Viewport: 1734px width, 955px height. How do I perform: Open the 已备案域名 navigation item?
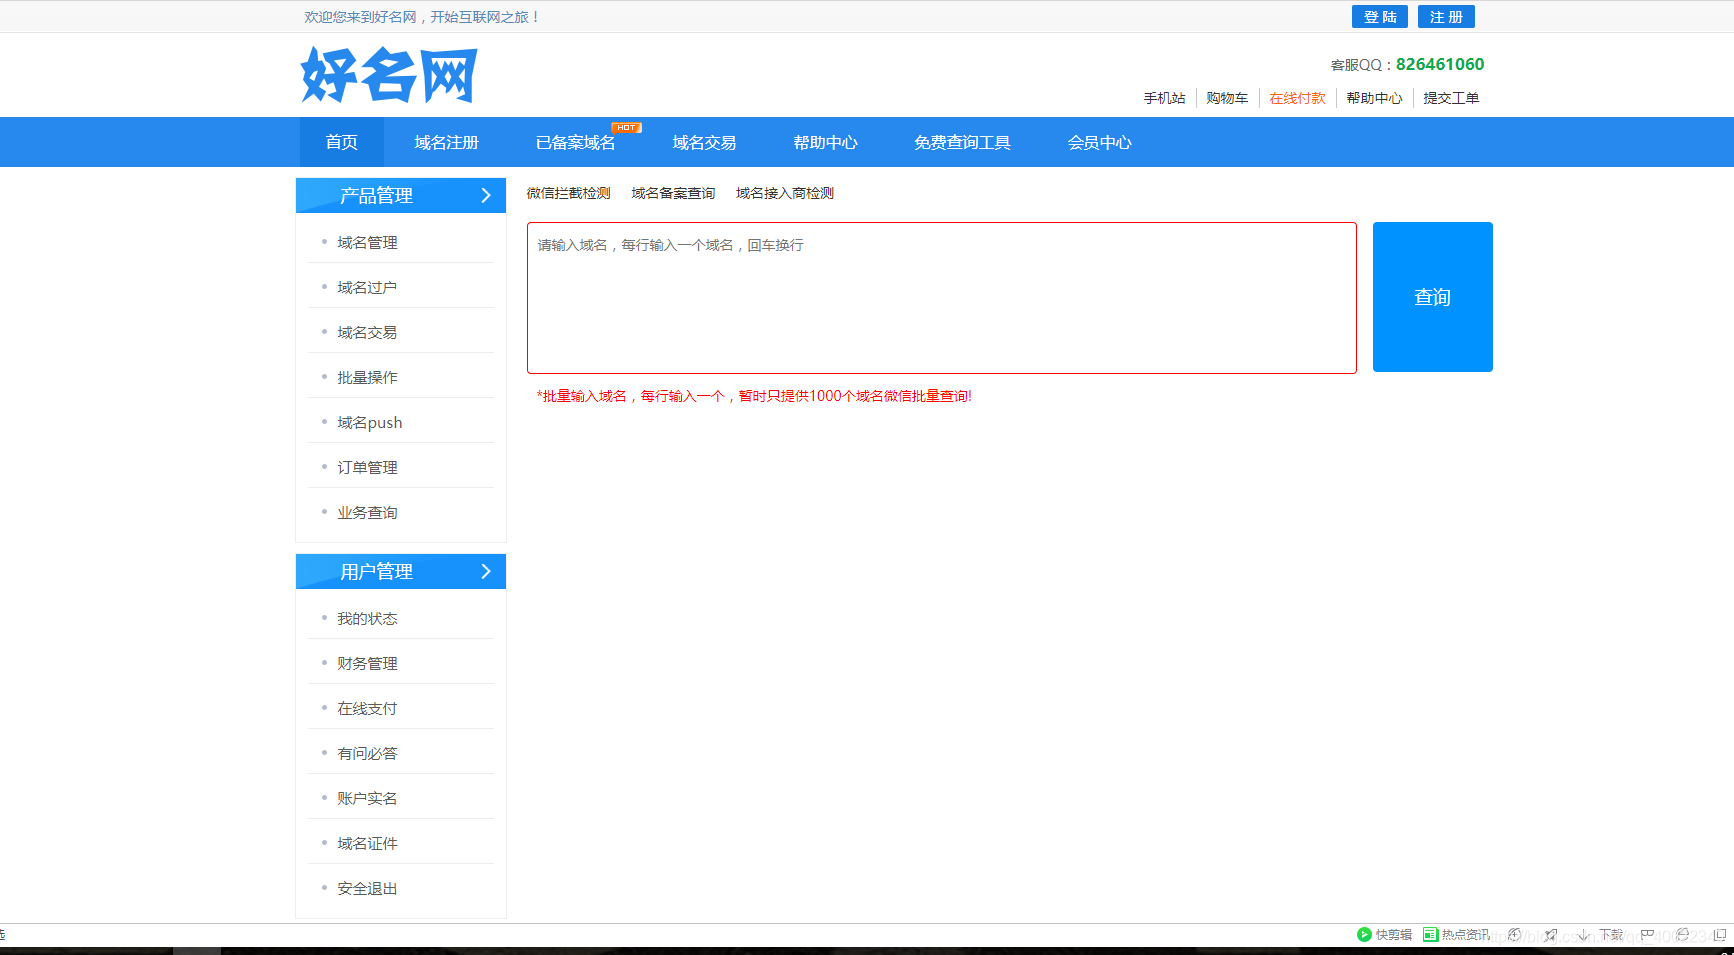[576, 142]
